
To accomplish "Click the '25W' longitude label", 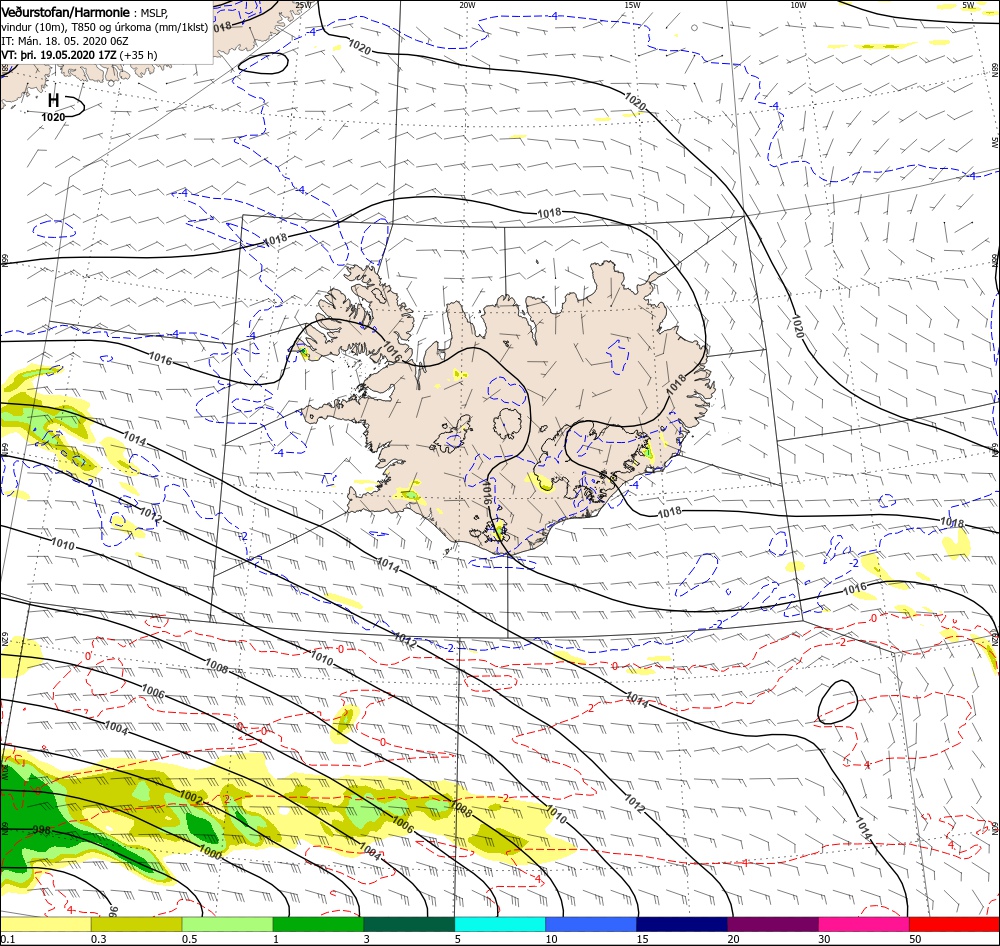I will pos(304,5).
